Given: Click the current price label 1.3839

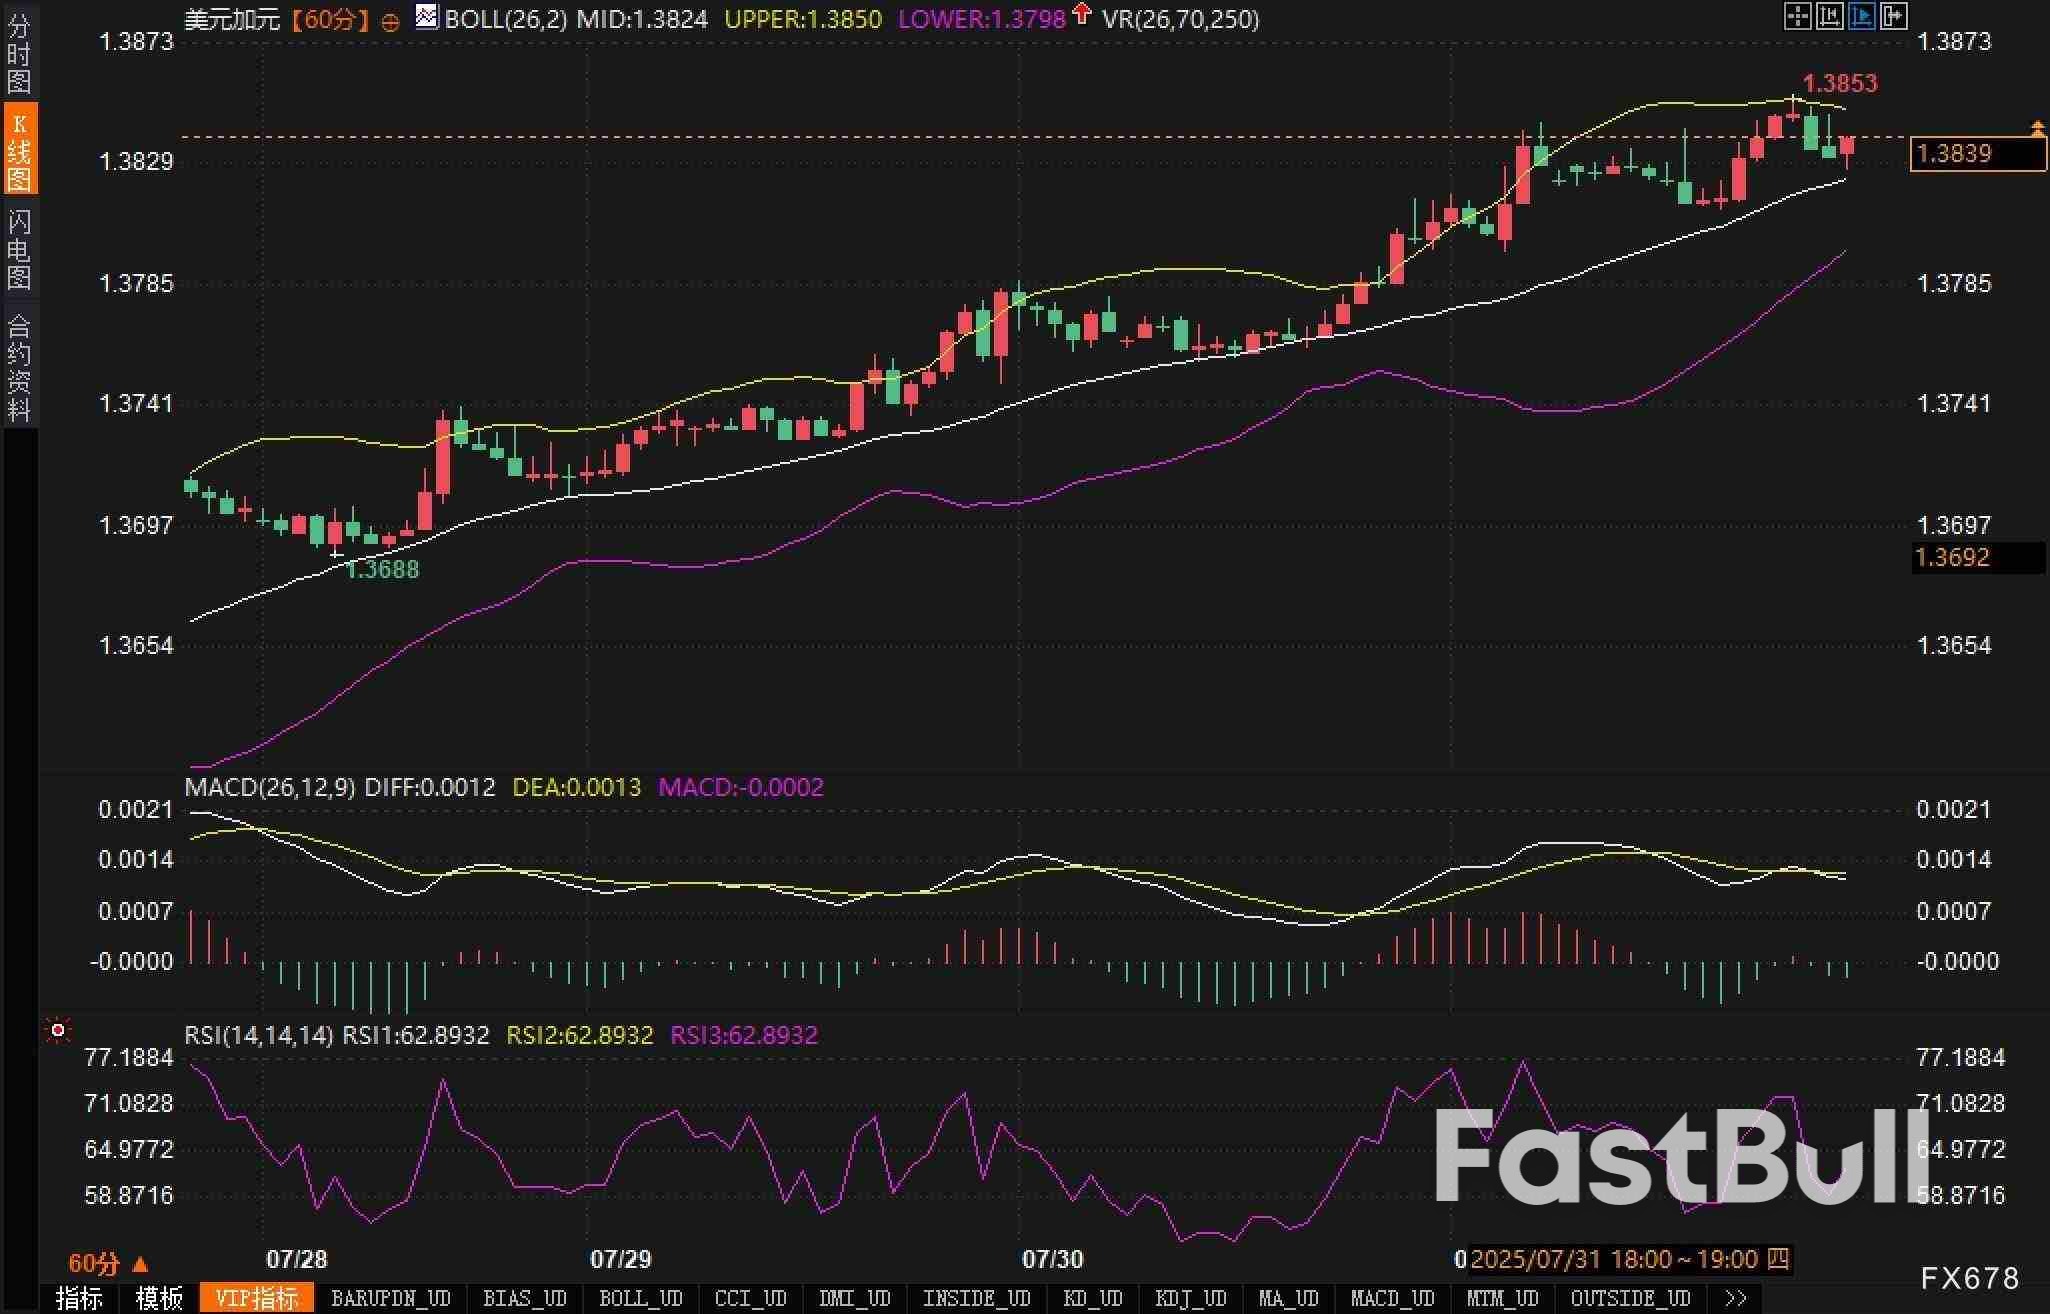Looking at the screenshot, I should click(x=1976, y=154).
